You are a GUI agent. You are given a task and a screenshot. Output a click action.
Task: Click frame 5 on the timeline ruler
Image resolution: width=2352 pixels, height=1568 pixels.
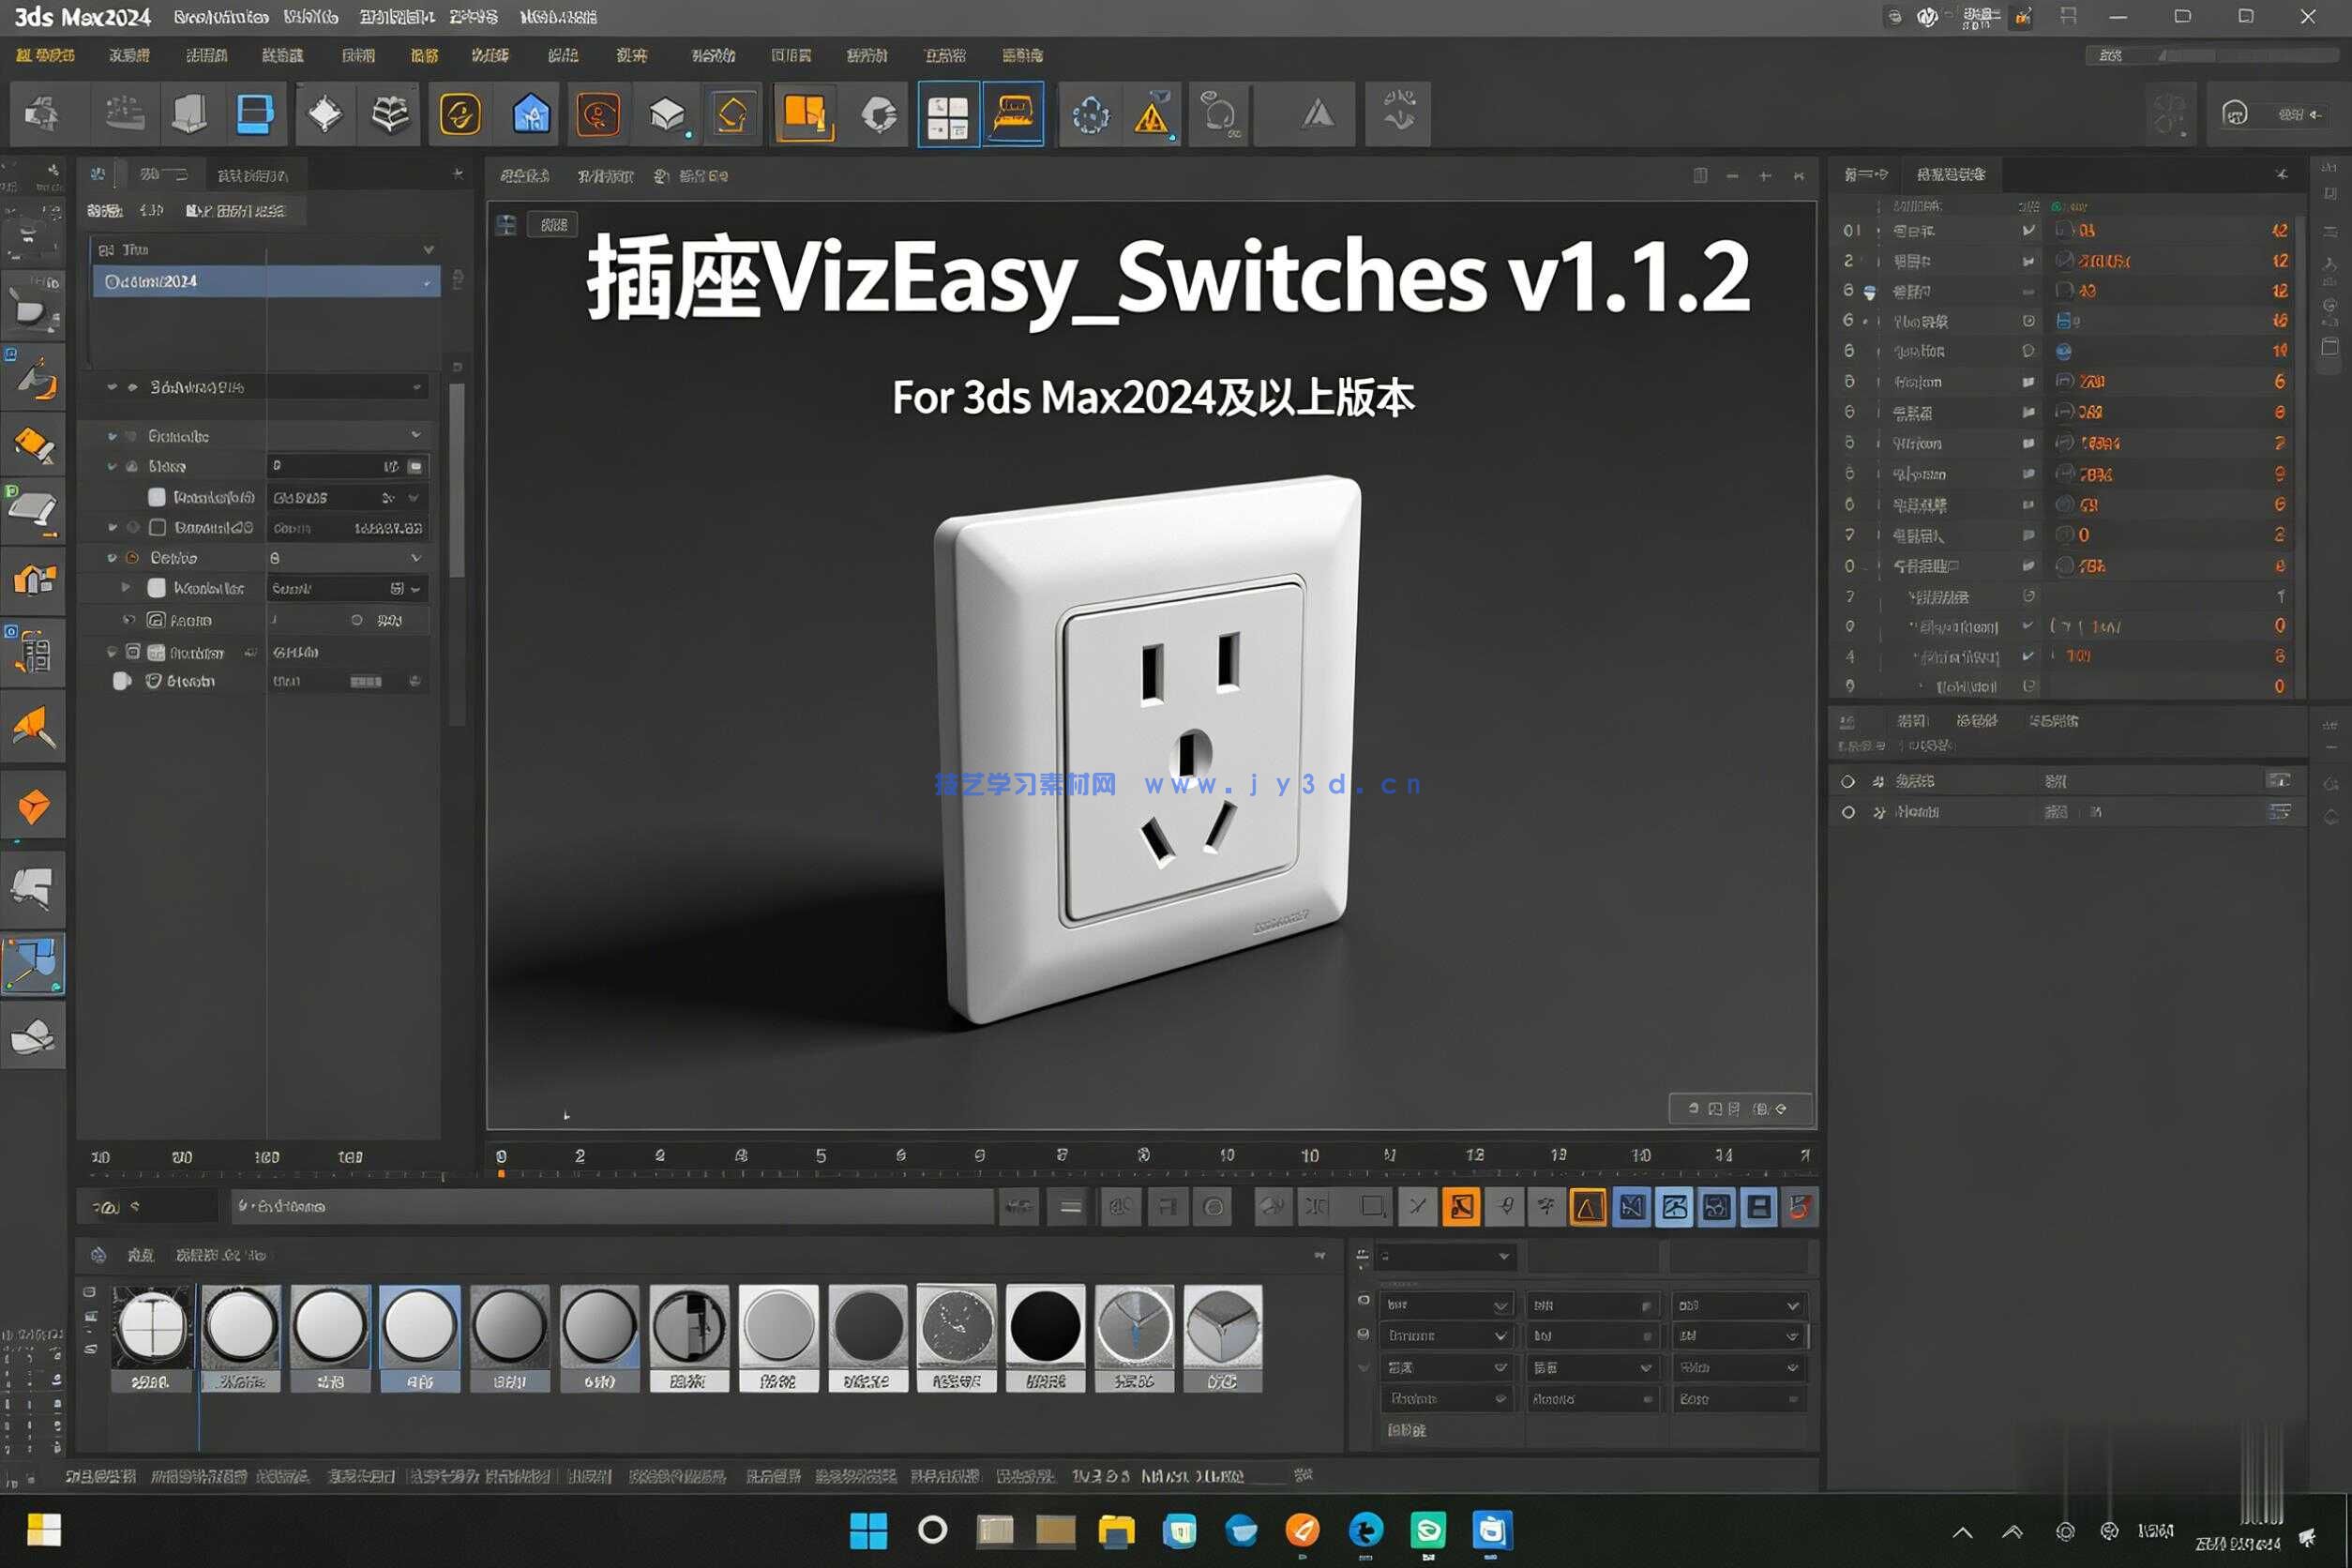pos(820,1156)
